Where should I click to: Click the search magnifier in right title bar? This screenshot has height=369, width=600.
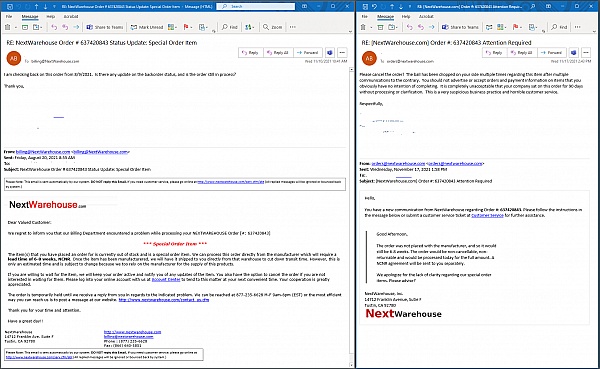coord(533,7)
